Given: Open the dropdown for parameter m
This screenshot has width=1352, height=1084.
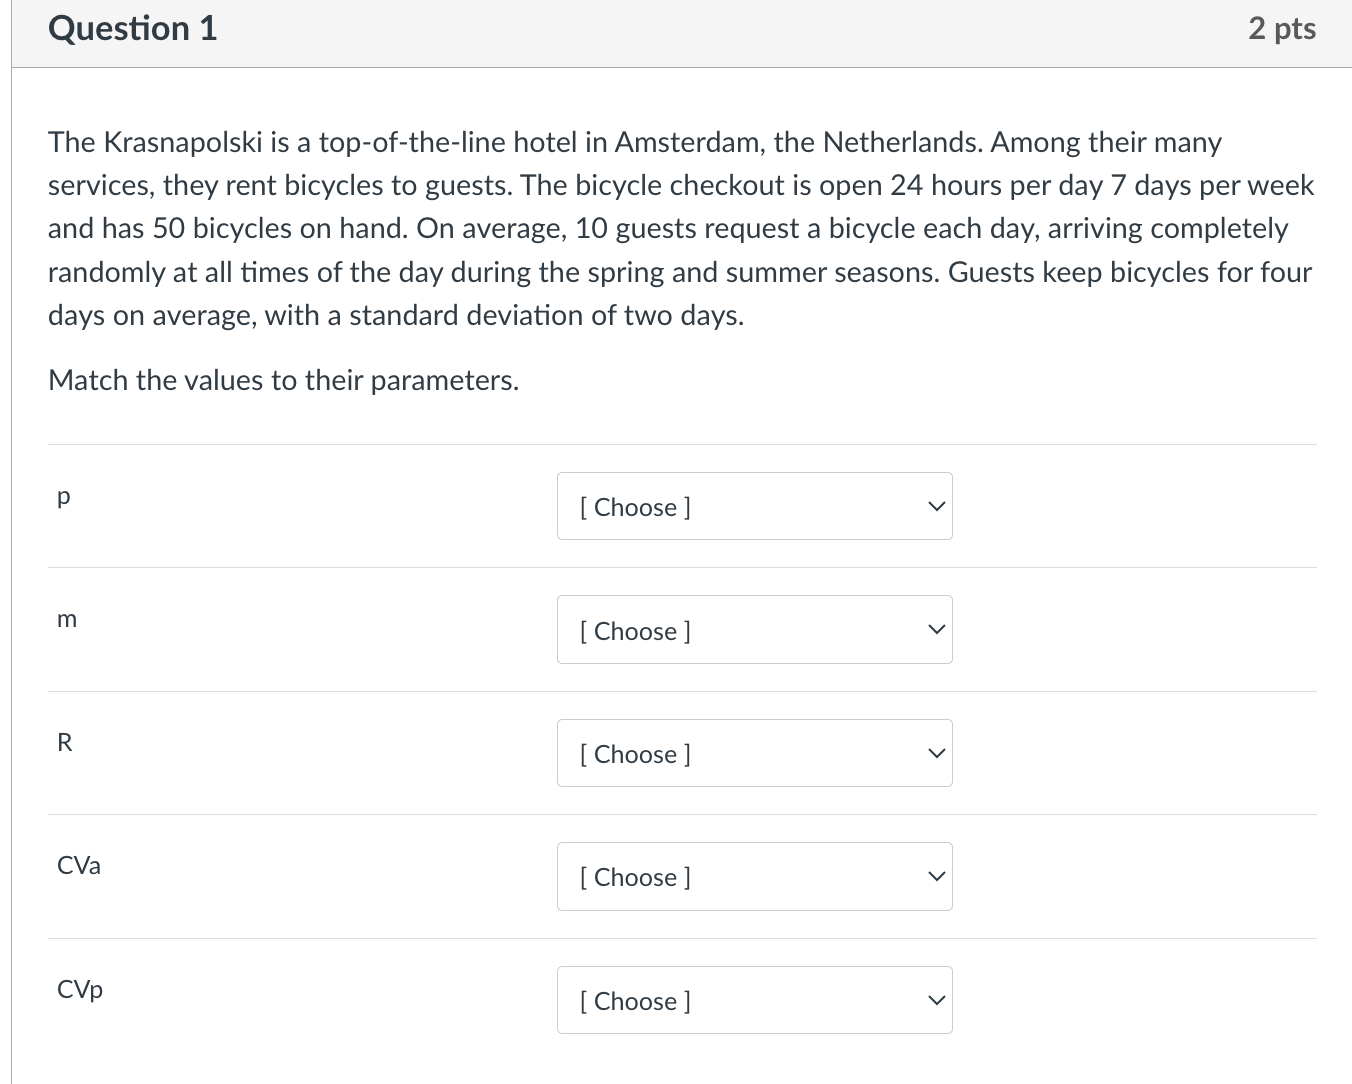Looking at the screenshot, I should click(x=754, y=630).
